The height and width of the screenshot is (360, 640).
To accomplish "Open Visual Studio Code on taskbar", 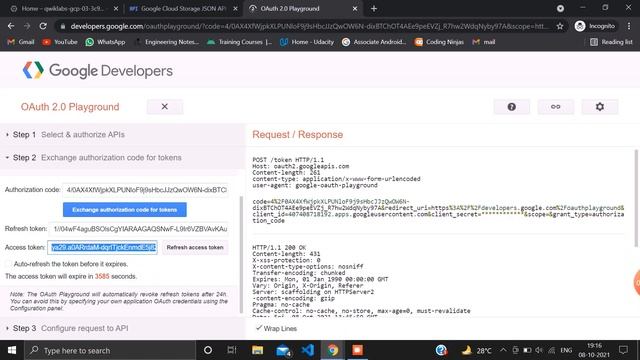I will click(x=308, y=350).
